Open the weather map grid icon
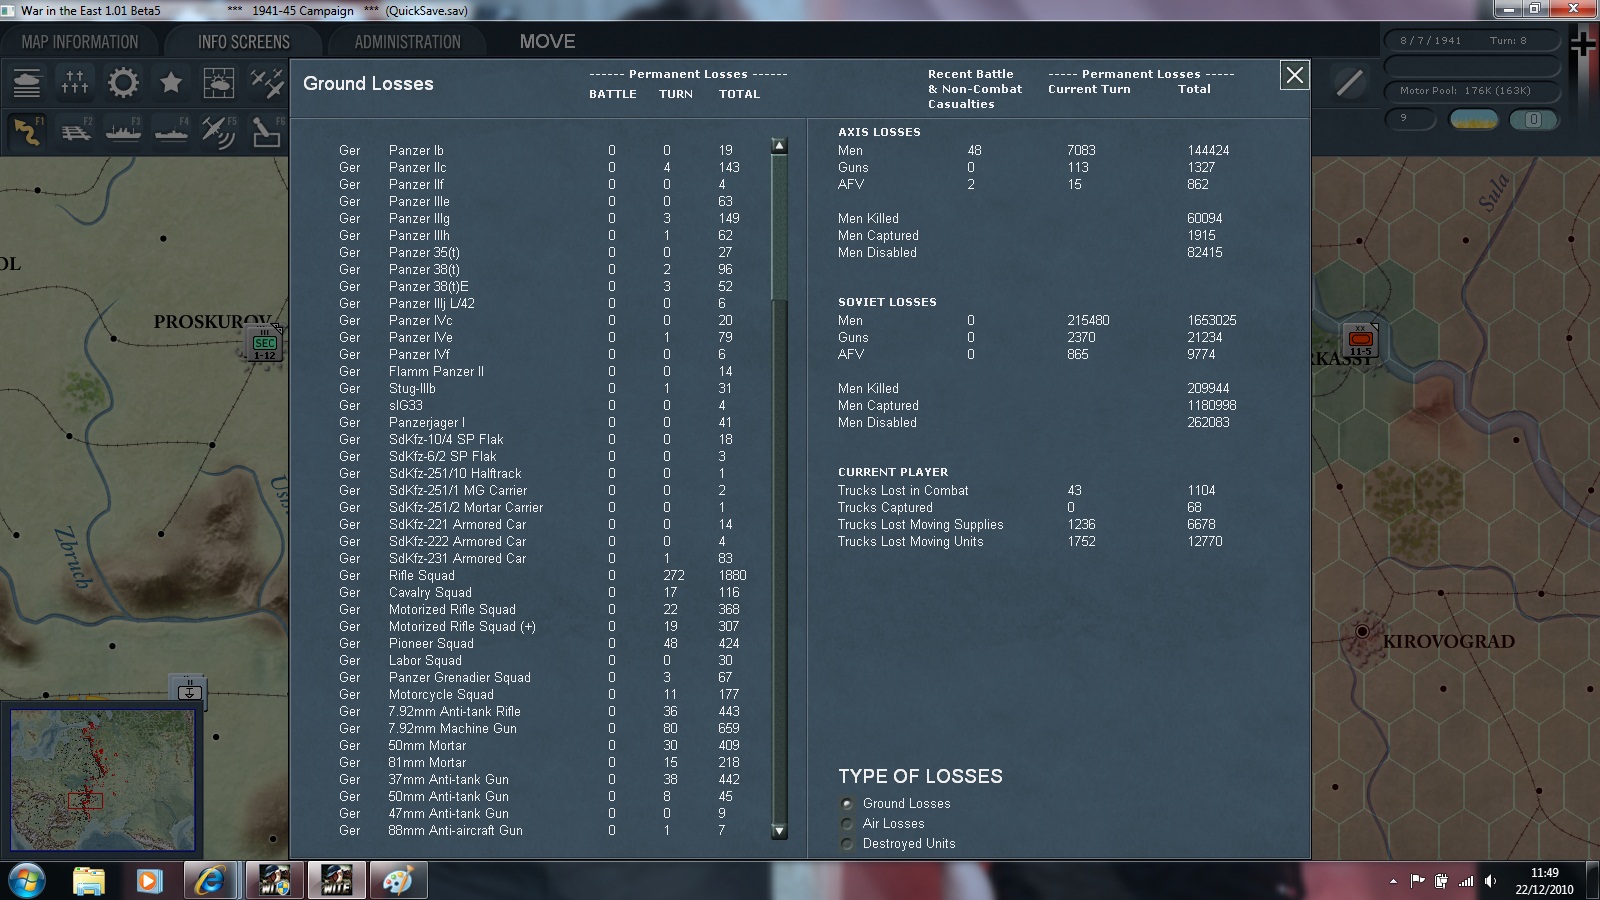This screenshot has height=900, width=1600. pyautogui.click(x=219, y=83)
